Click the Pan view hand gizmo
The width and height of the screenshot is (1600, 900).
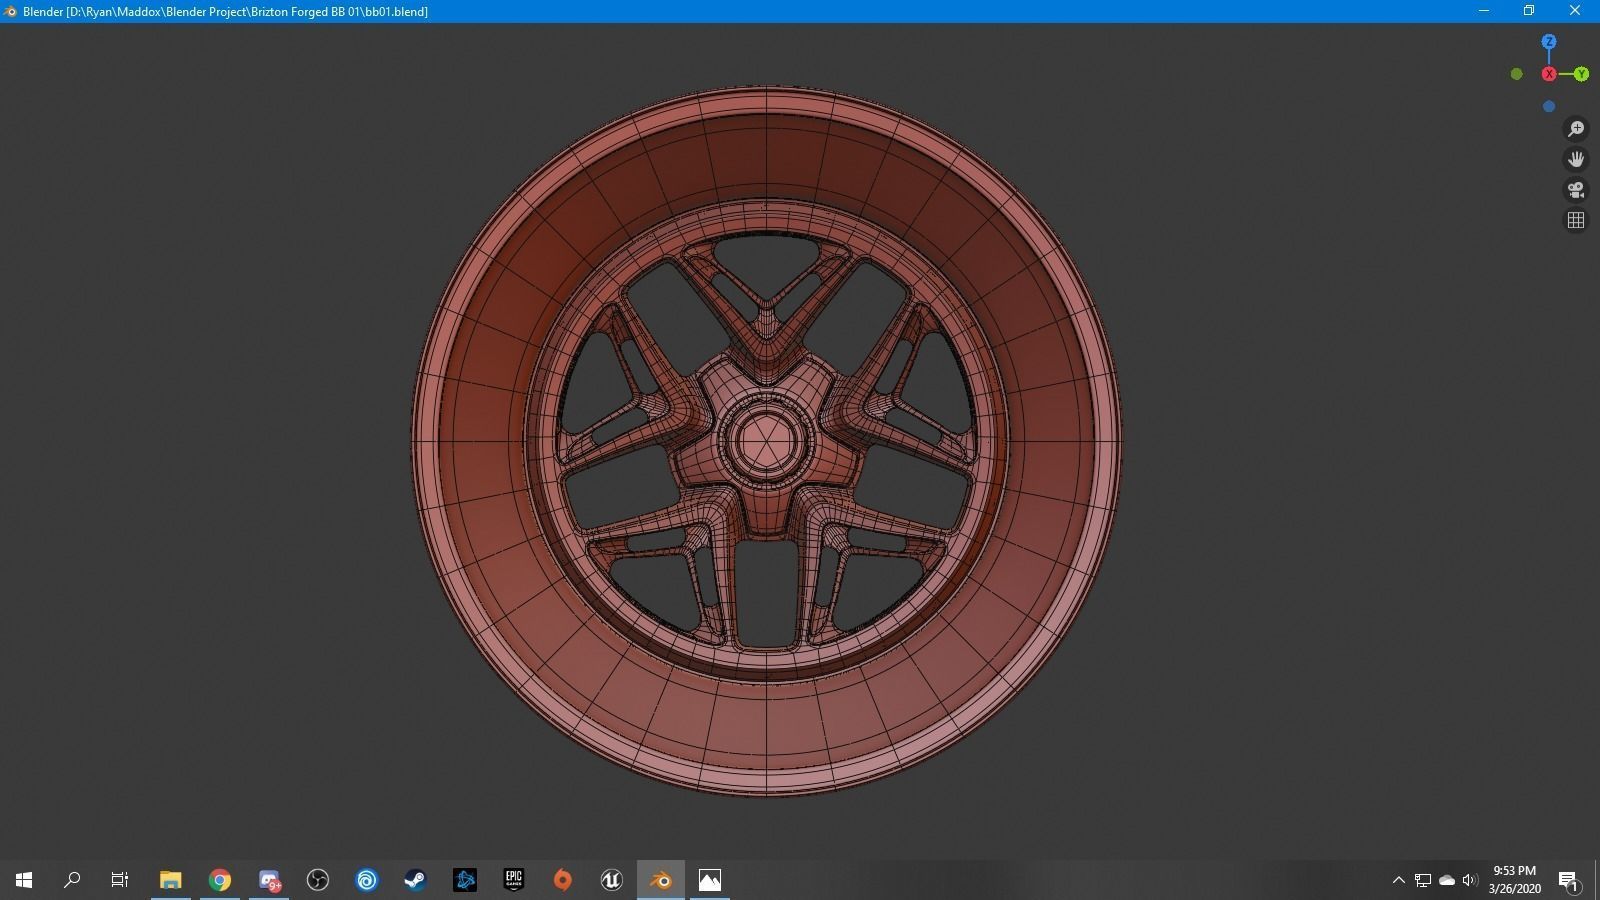click(1576, 159)
